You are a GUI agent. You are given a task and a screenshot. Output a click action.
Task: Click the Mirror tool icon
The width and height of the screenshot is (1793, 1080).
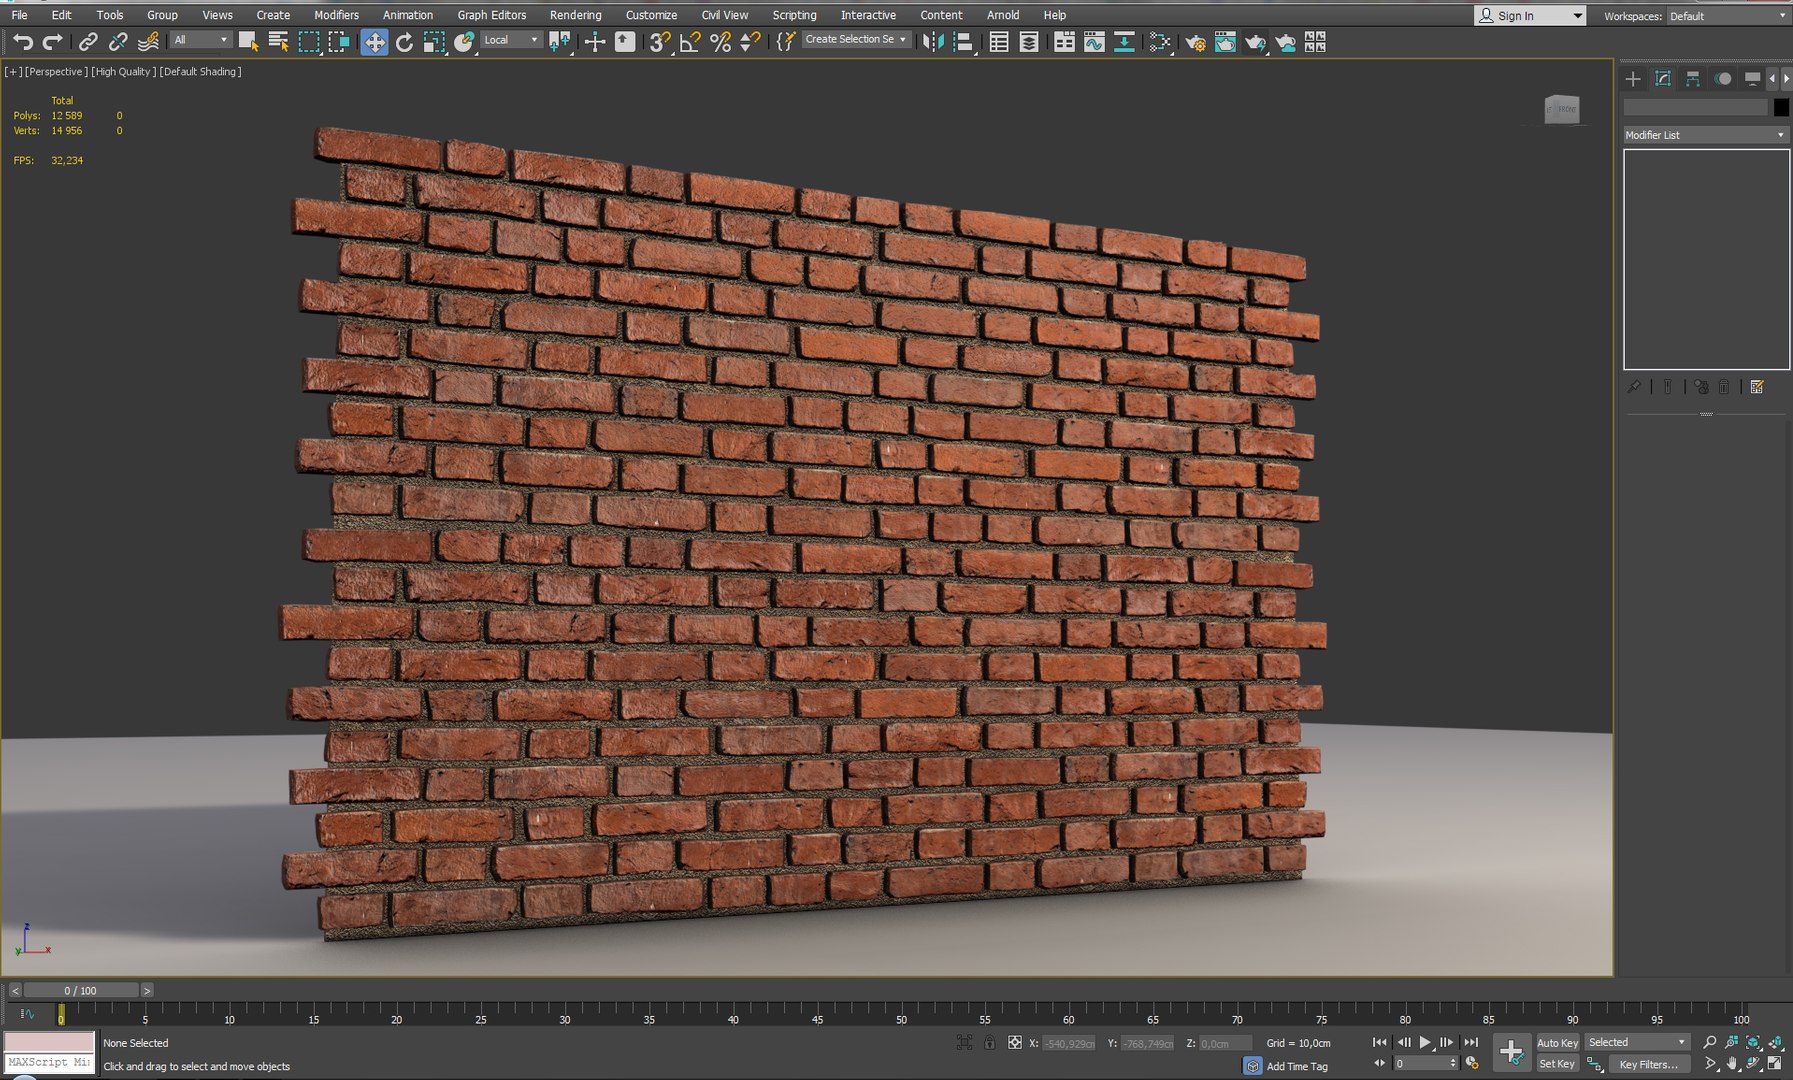coord(932,41)
